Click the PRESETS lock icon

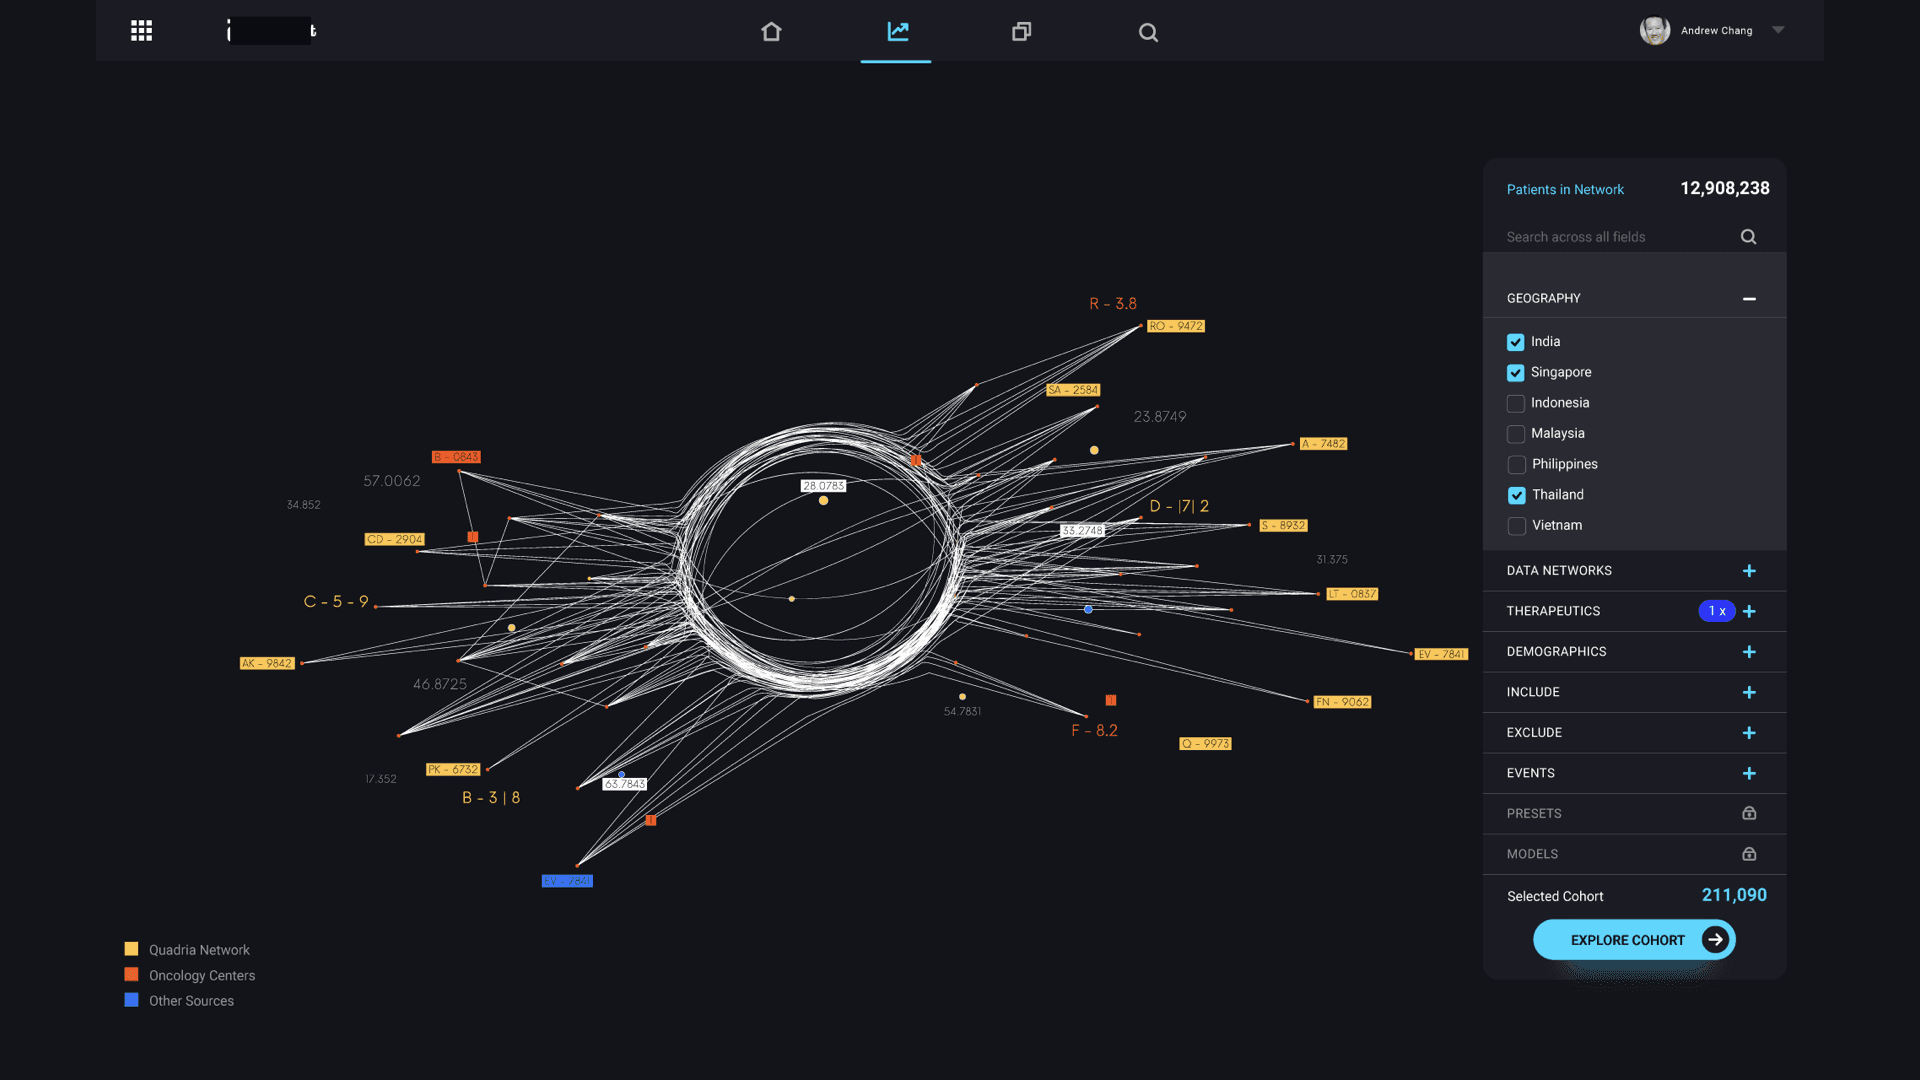click(1749, 813)
